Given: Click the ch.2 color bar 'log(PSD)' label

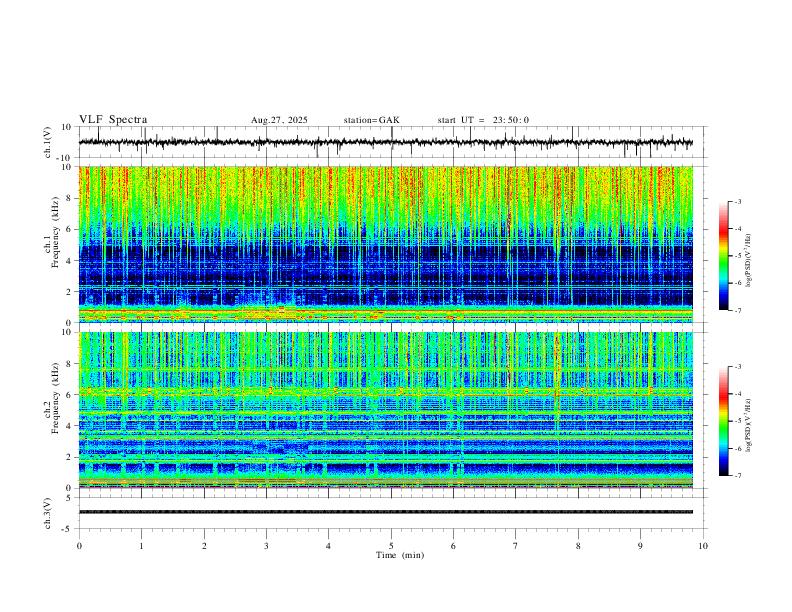Looking at the screenshot, I should pyautogui.click(x=749, y=426).
